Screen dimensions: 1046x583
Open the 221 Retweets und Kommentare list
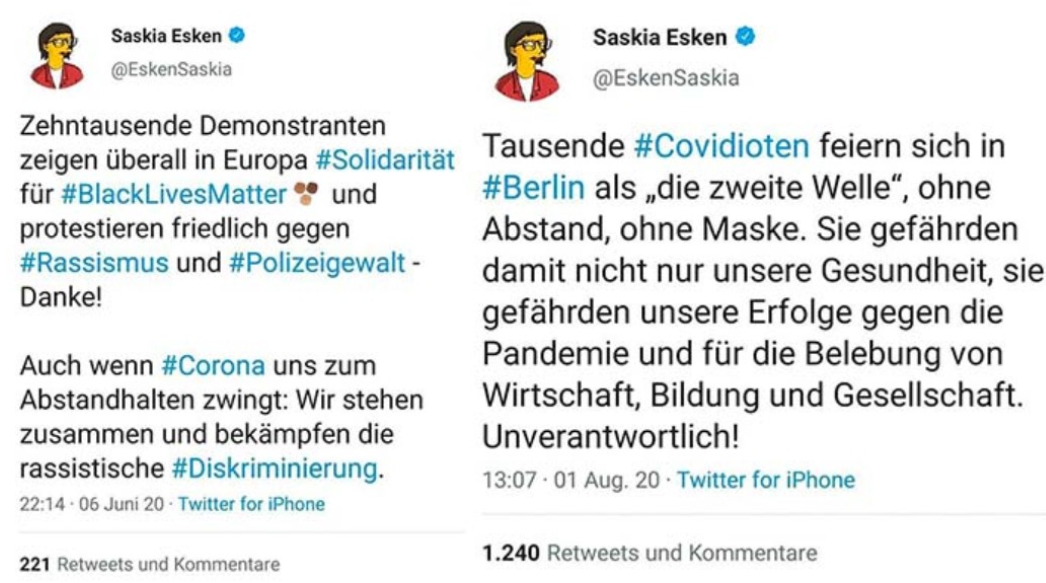[x=150, y=564]
